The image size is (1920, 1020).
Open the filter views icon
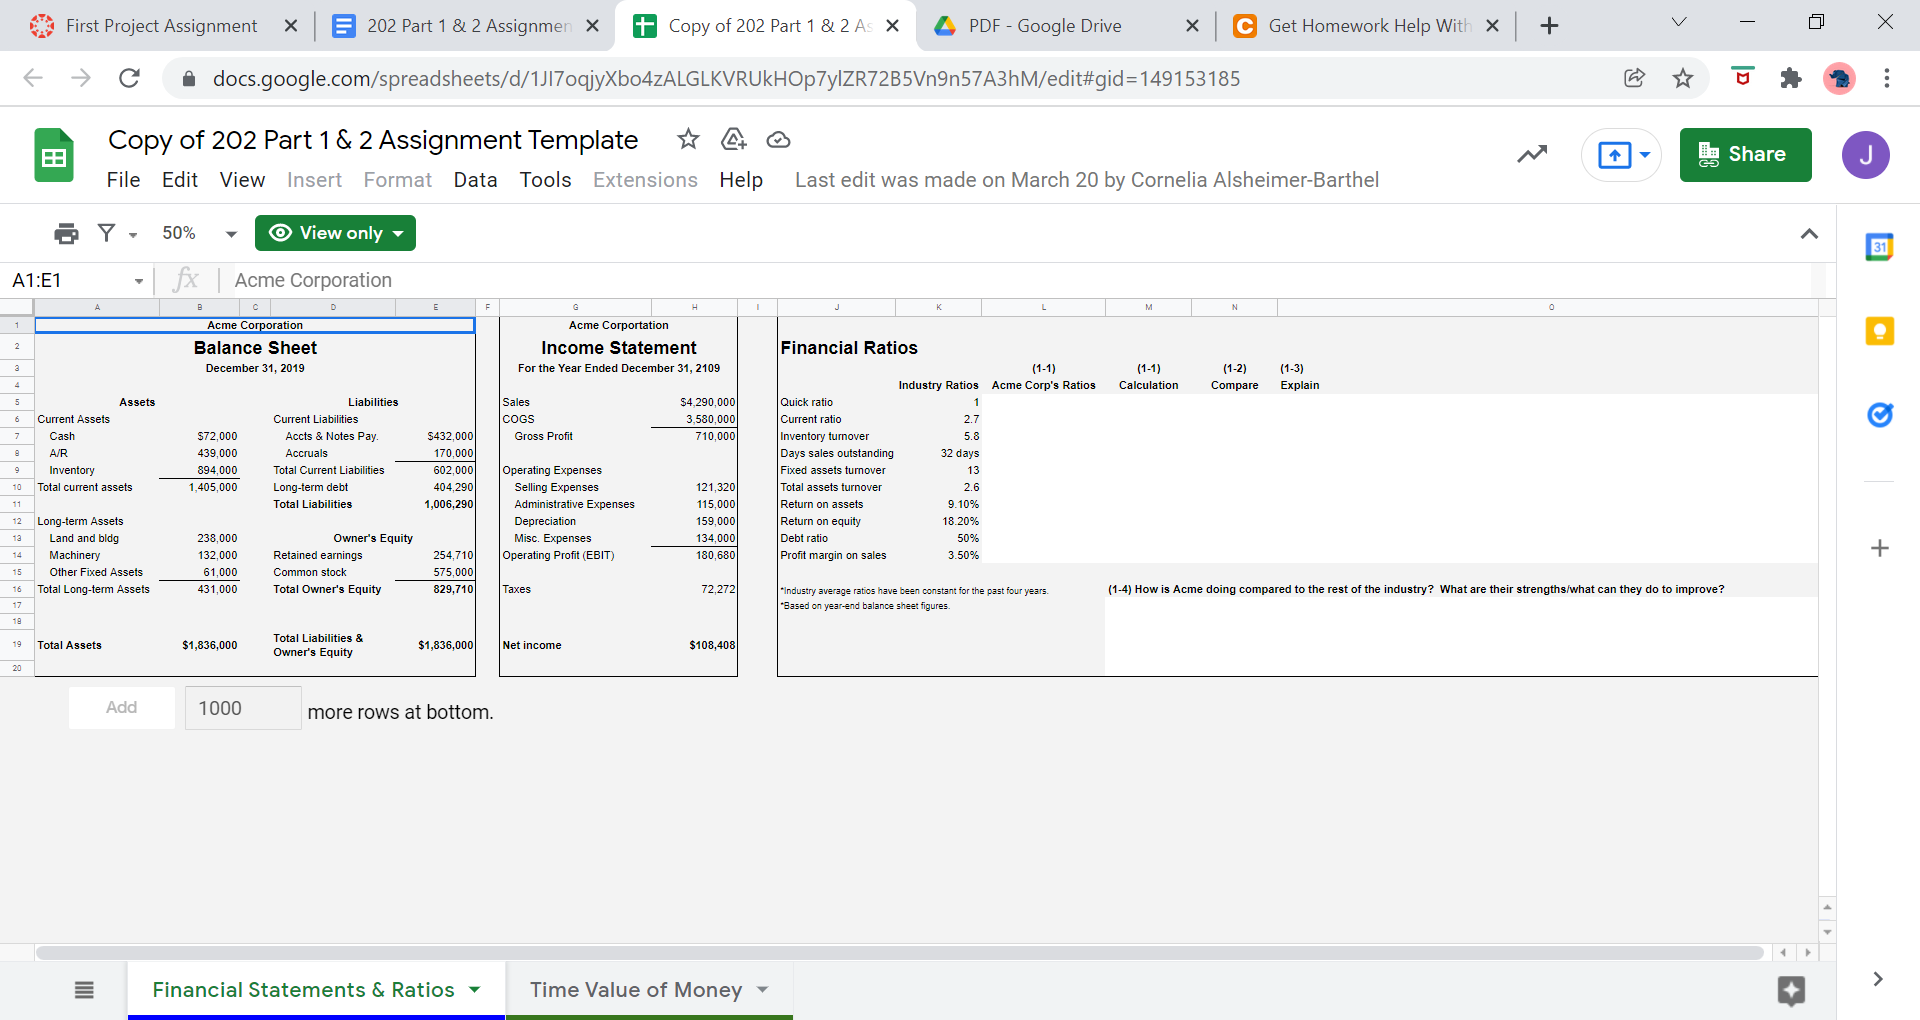107,232
